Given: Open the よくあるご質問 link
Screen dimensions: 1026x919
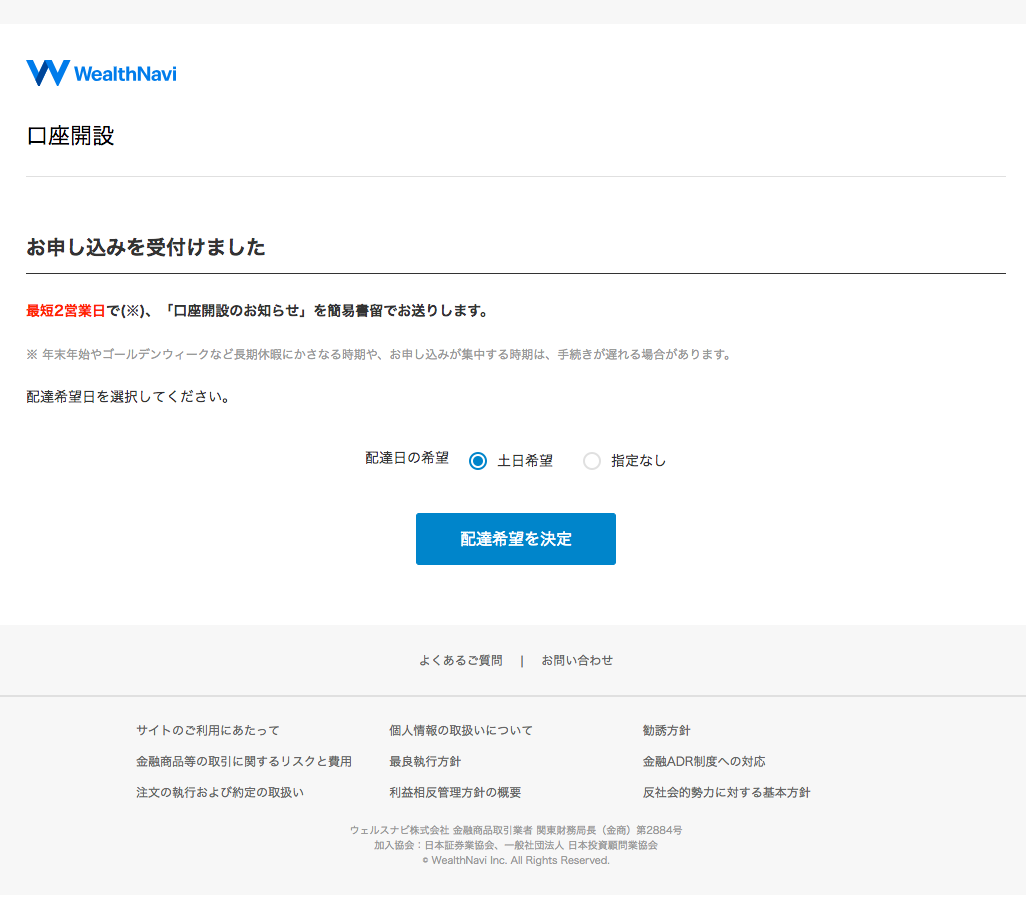Looking at the screenshot, I should pos(461,660).
